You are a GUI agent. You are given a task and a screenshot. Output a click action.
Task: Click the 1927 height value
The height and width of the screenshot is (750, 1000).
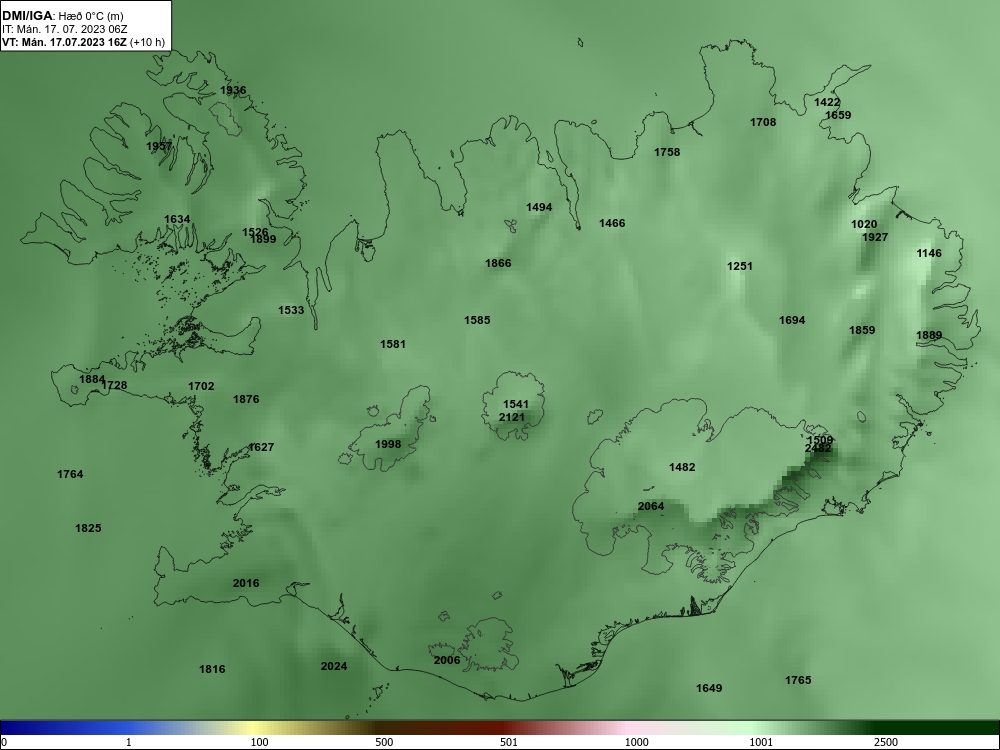pos(875,237)
